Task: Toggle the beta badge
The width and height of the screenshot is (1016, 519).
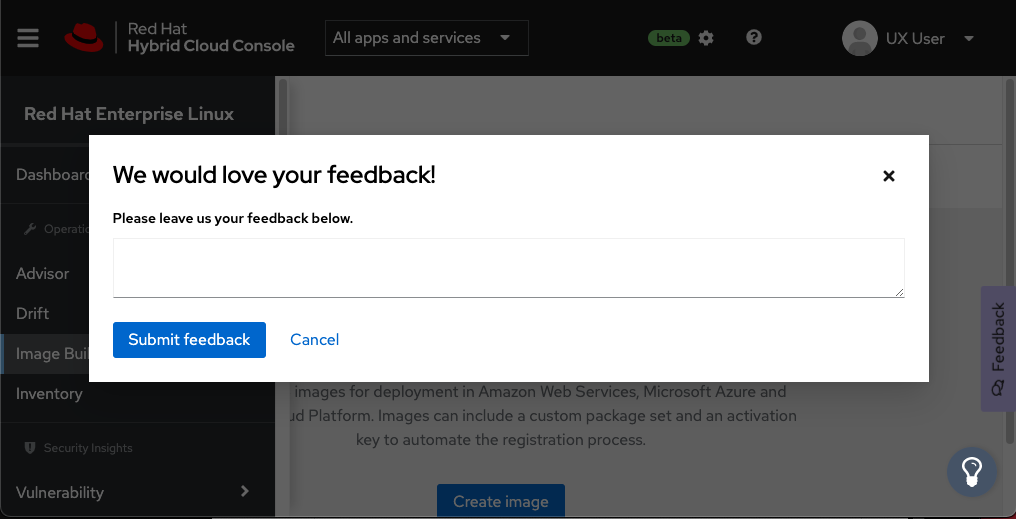Action: [x=669, y=38]
